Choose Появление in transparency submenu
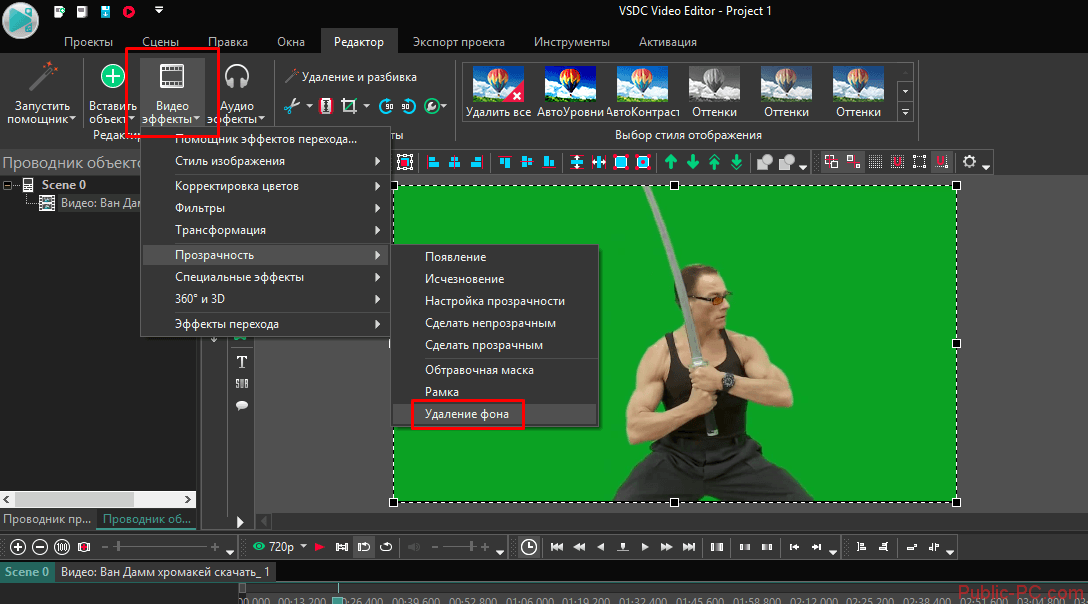 coord(494,257)
